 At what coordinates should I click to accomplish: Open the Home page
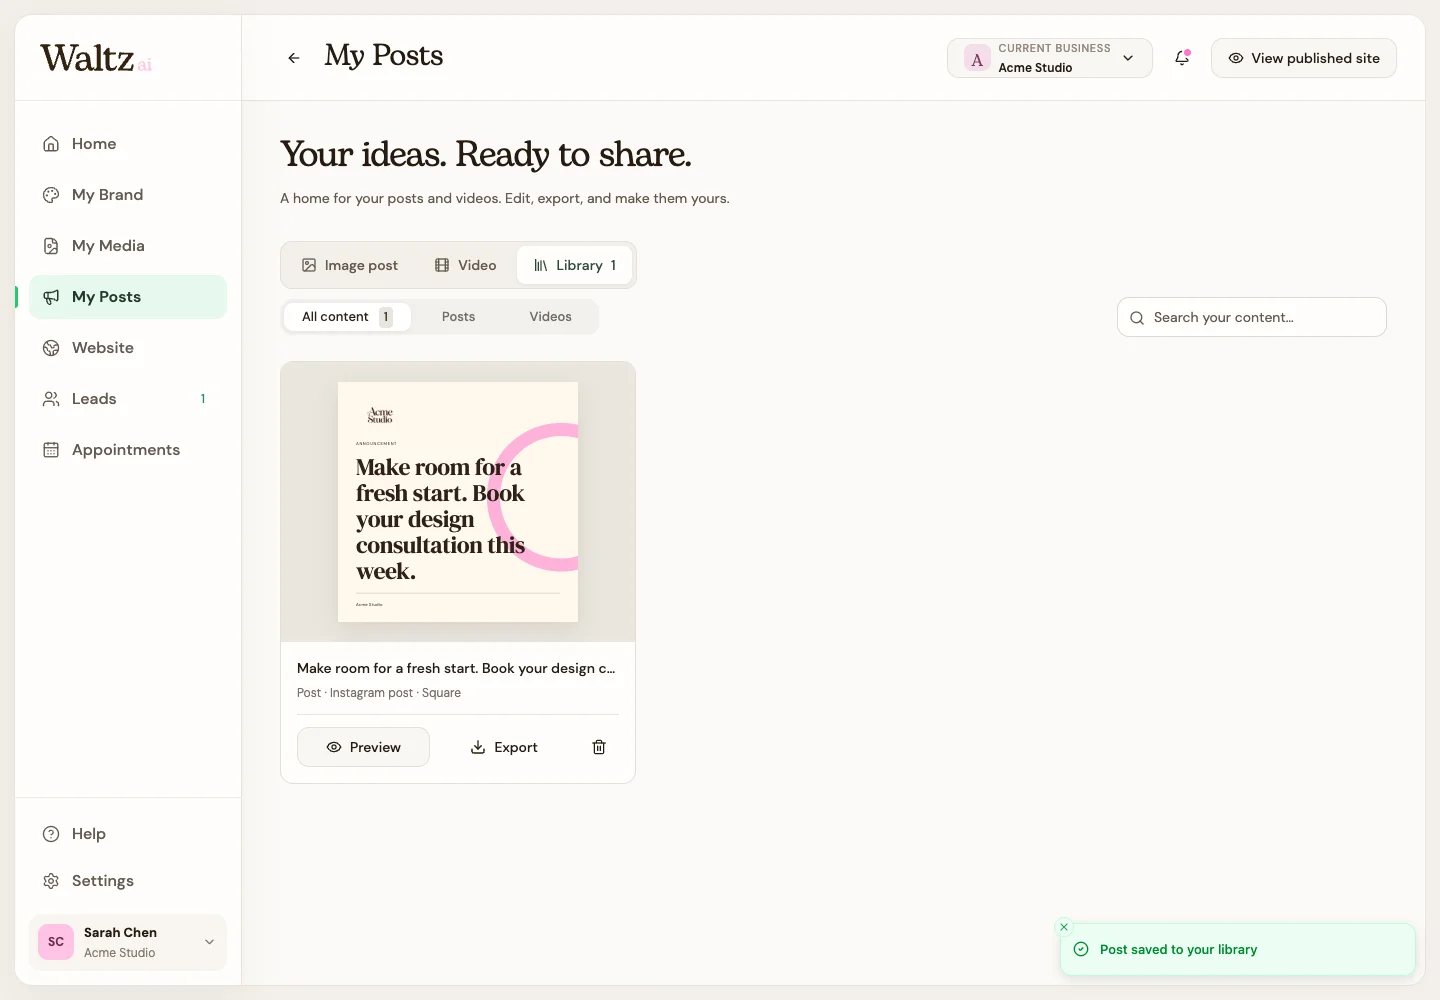point(128,144)
